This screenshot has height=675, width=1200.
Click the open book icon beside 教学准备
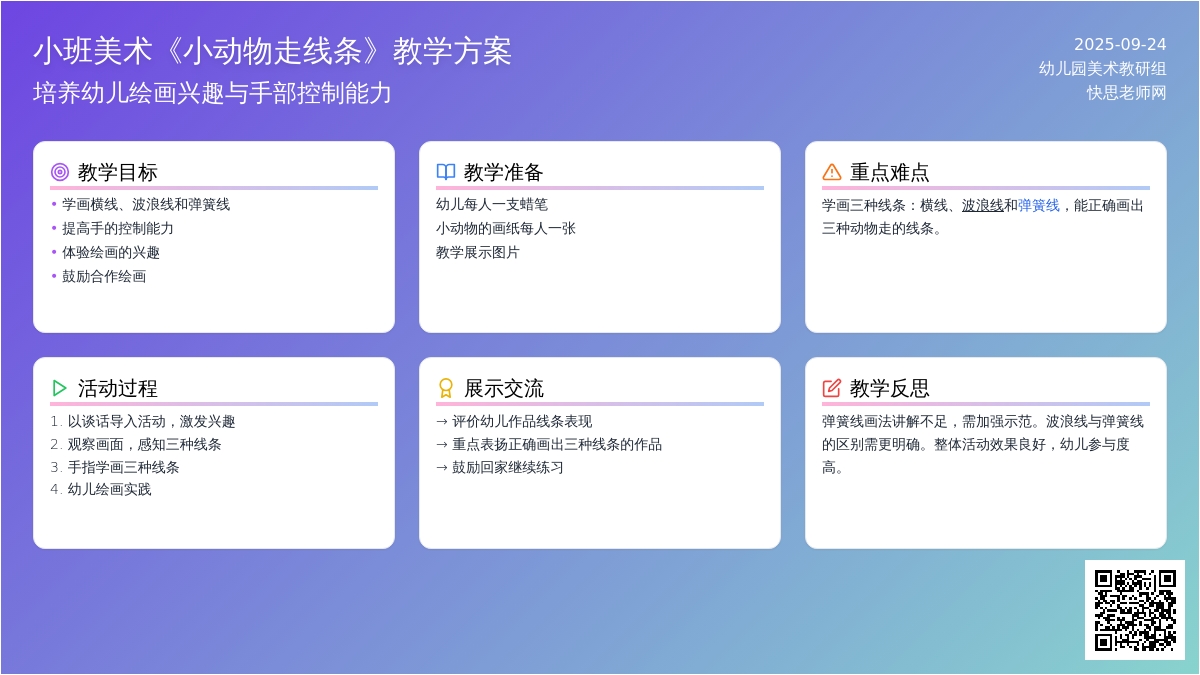446,172
